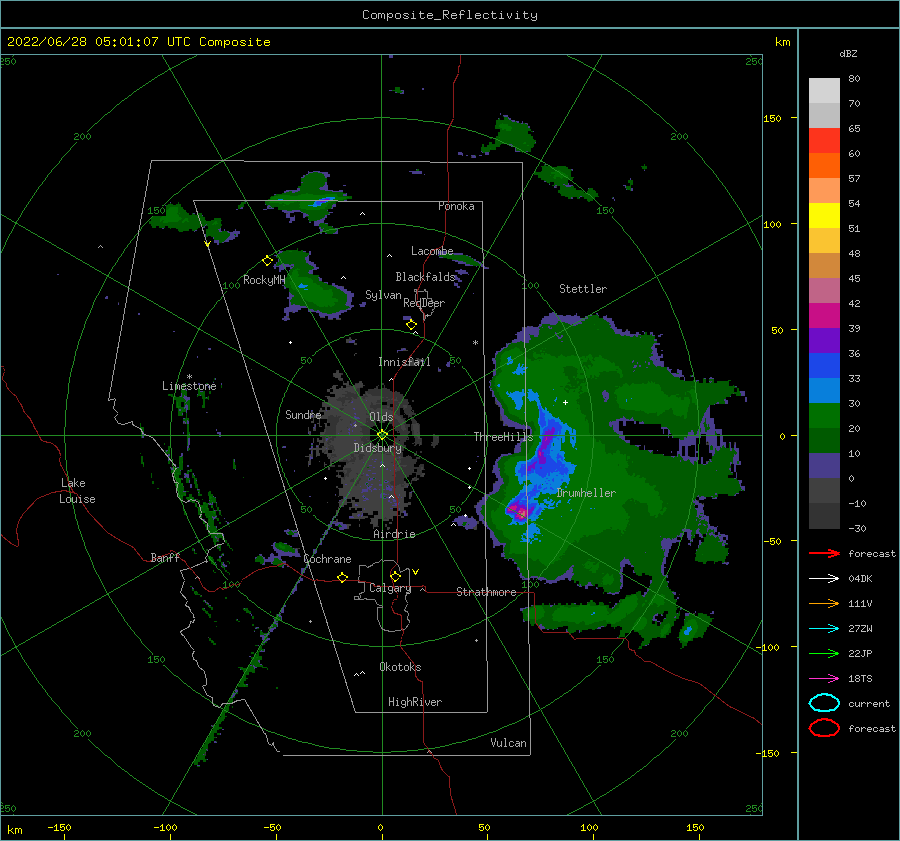Click the red 65-60 dBZ color swatch
The height and width of the screenshot is (841, 900).
[824, 141]
